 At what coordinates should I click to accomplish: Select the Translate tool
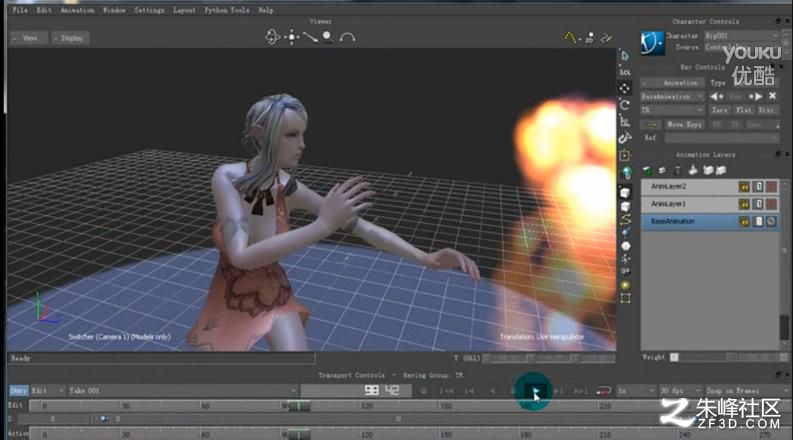(625, 89)
